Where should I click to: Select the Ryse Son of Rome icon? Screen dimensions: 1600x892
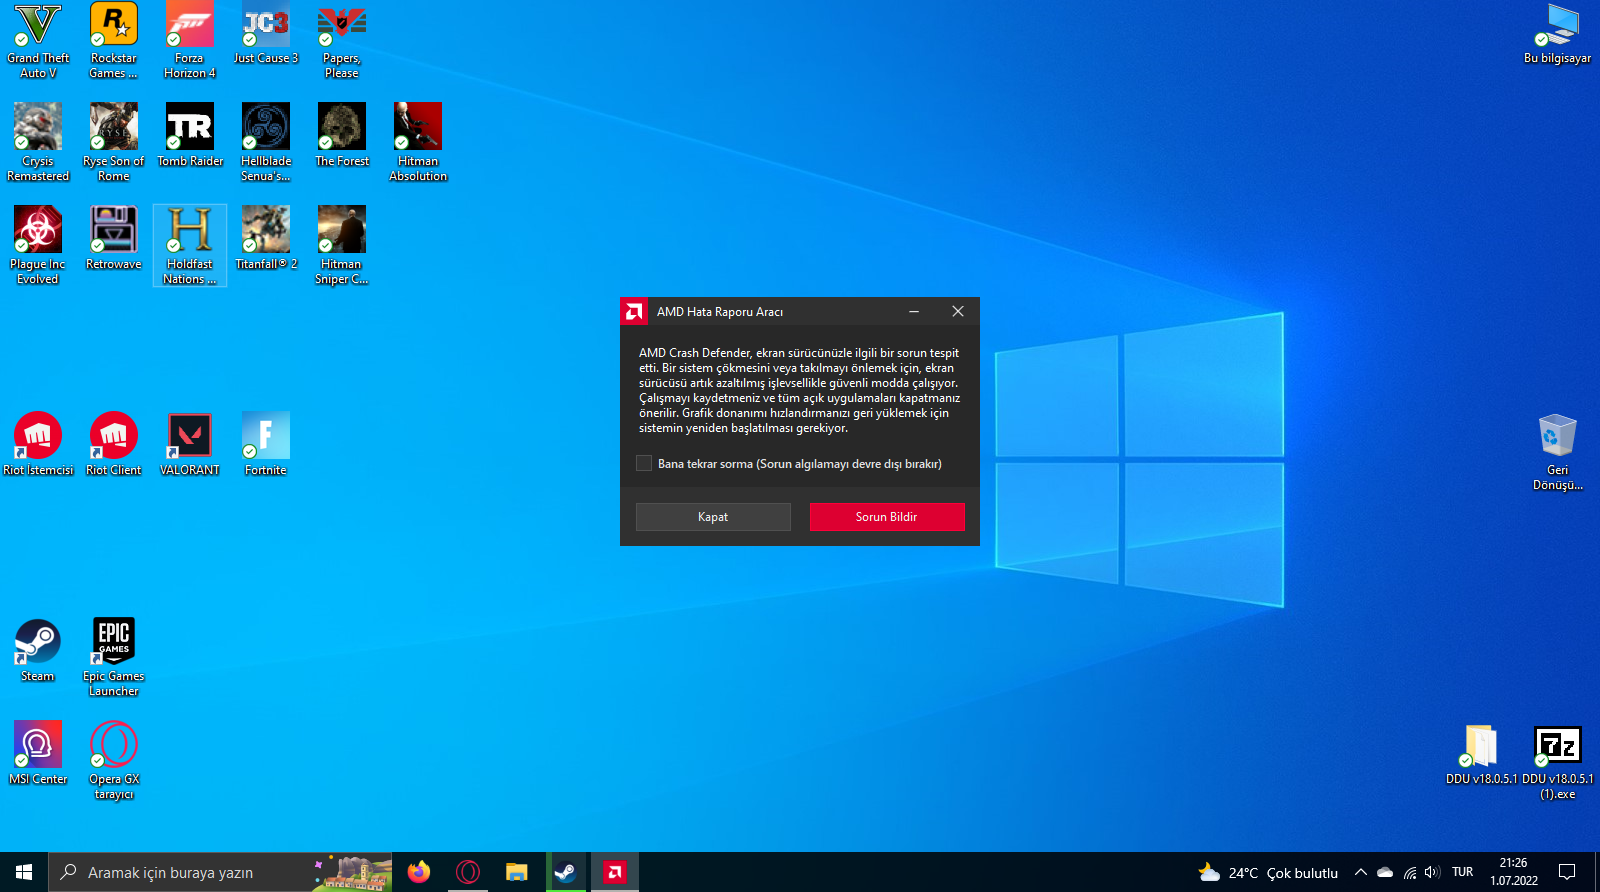click(114, 143)
